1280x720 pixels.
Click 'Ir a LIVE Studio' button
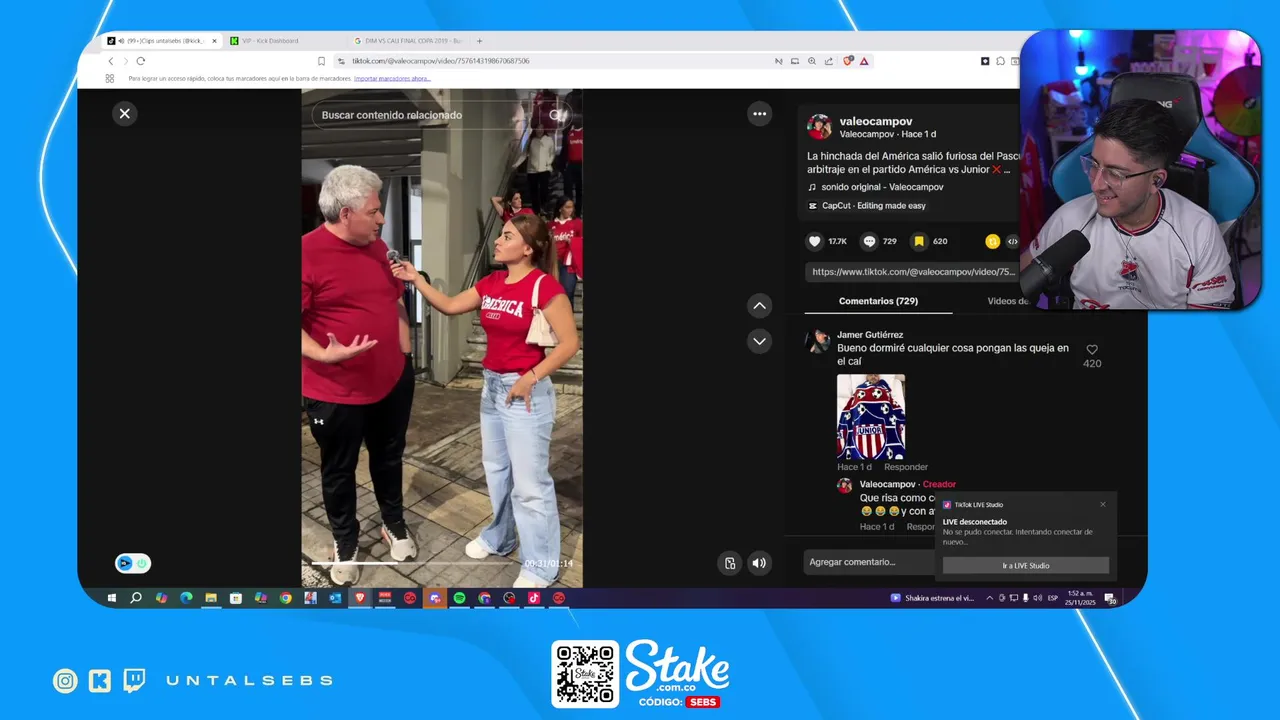click(1026, 566)
